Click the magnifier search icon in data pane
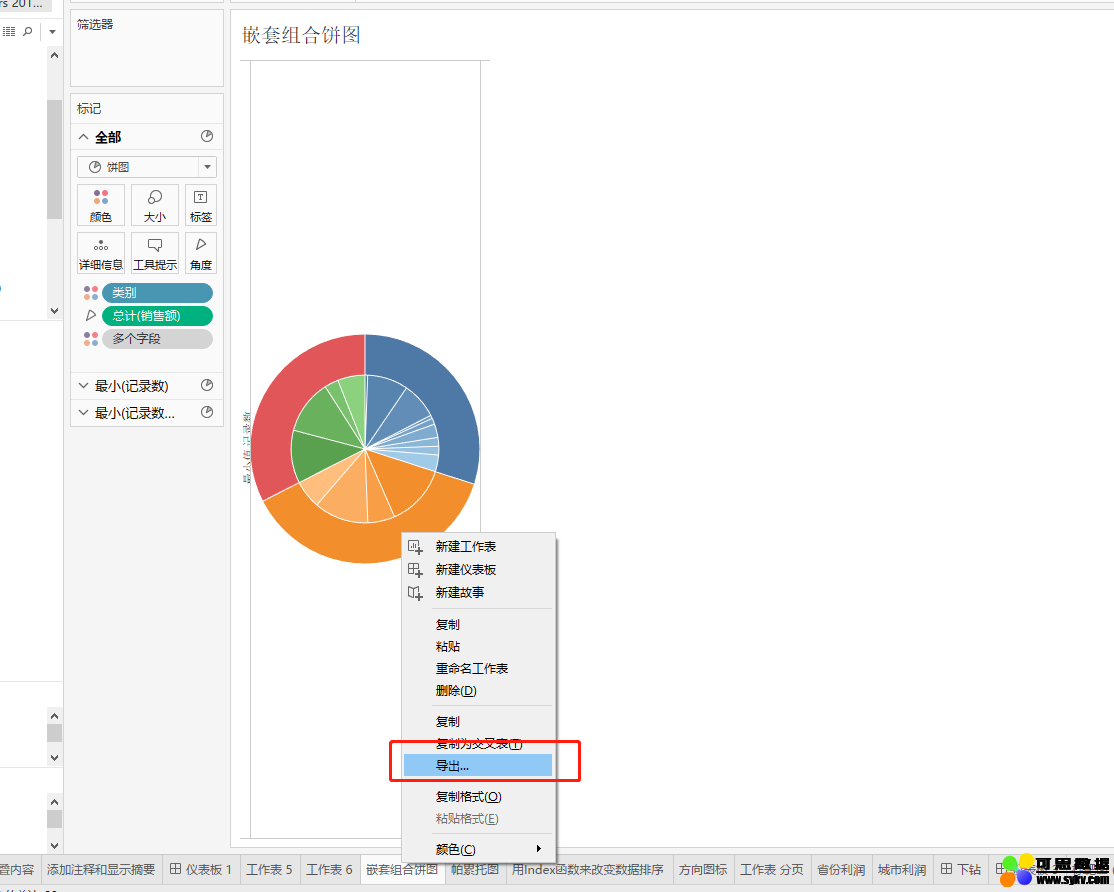Viewport: 1114px width, 892px height. click(x=28, y=32)
